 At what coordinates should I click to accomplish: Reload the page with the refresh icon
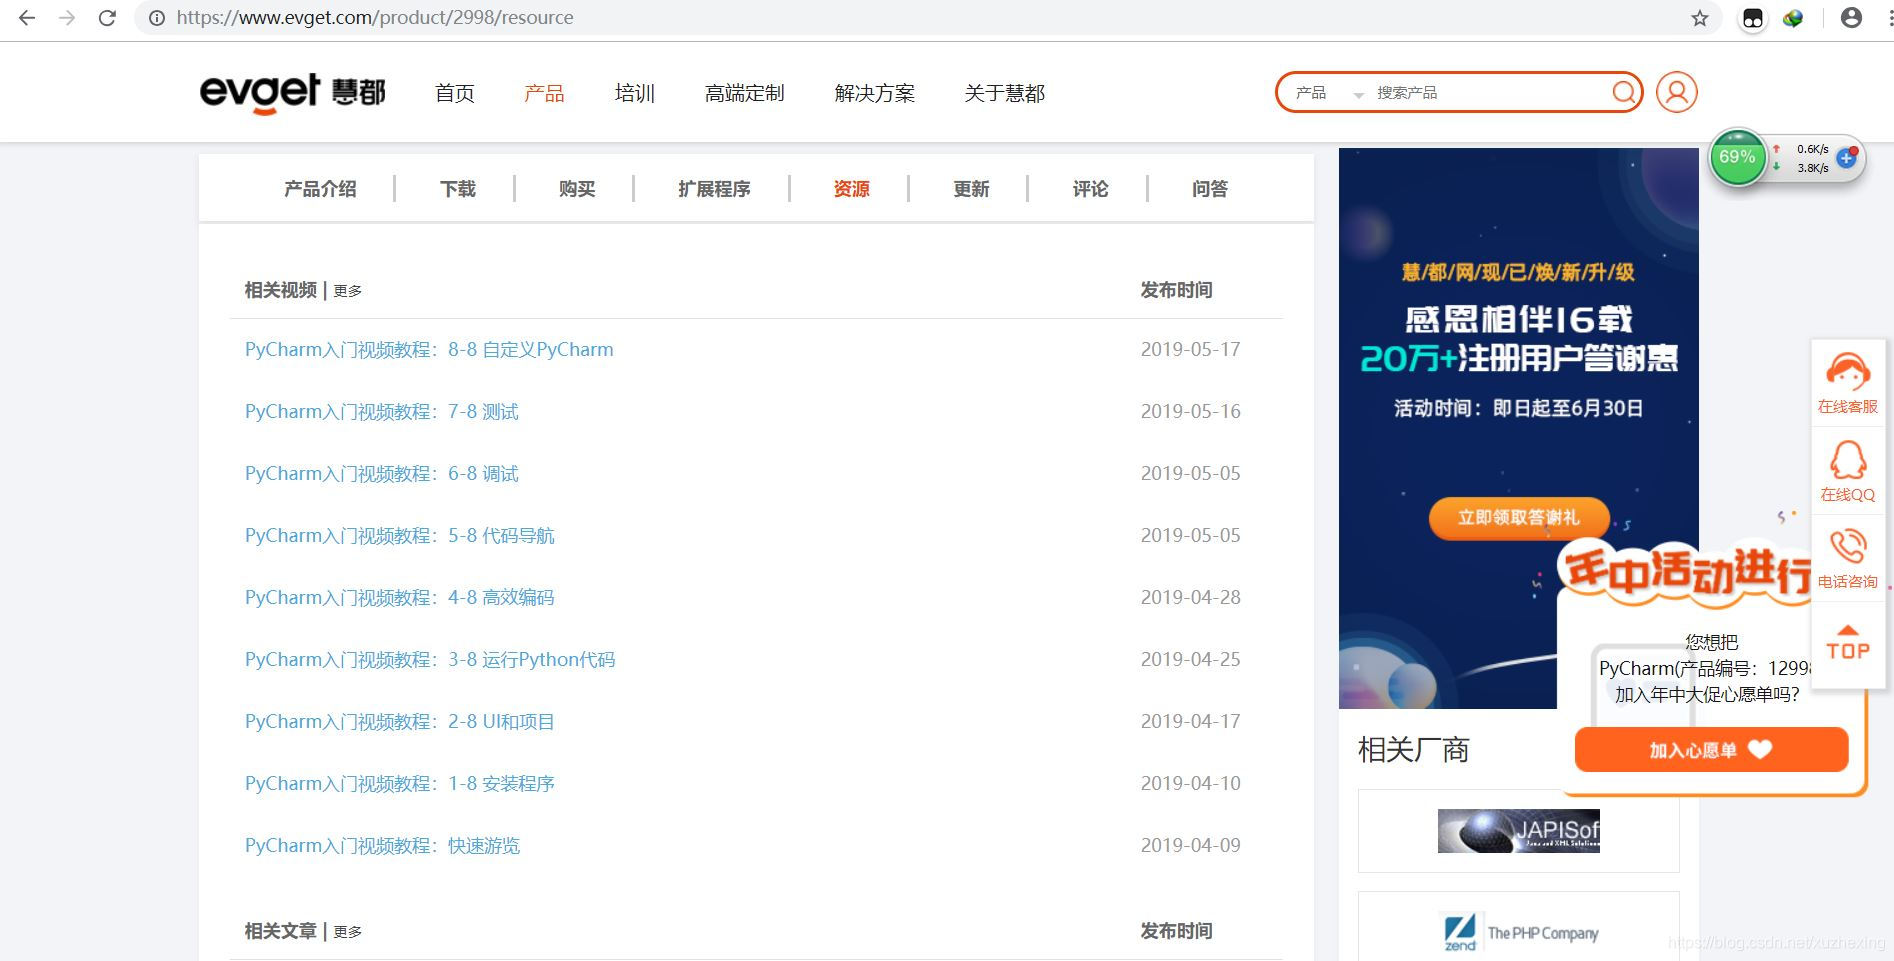click(x=107, y=18)
